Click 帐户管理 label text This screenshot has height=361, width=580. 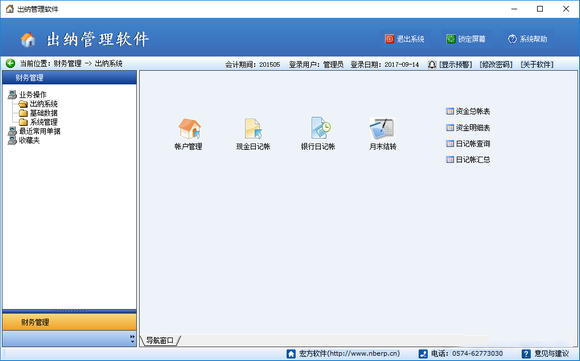tap(188, 146)
